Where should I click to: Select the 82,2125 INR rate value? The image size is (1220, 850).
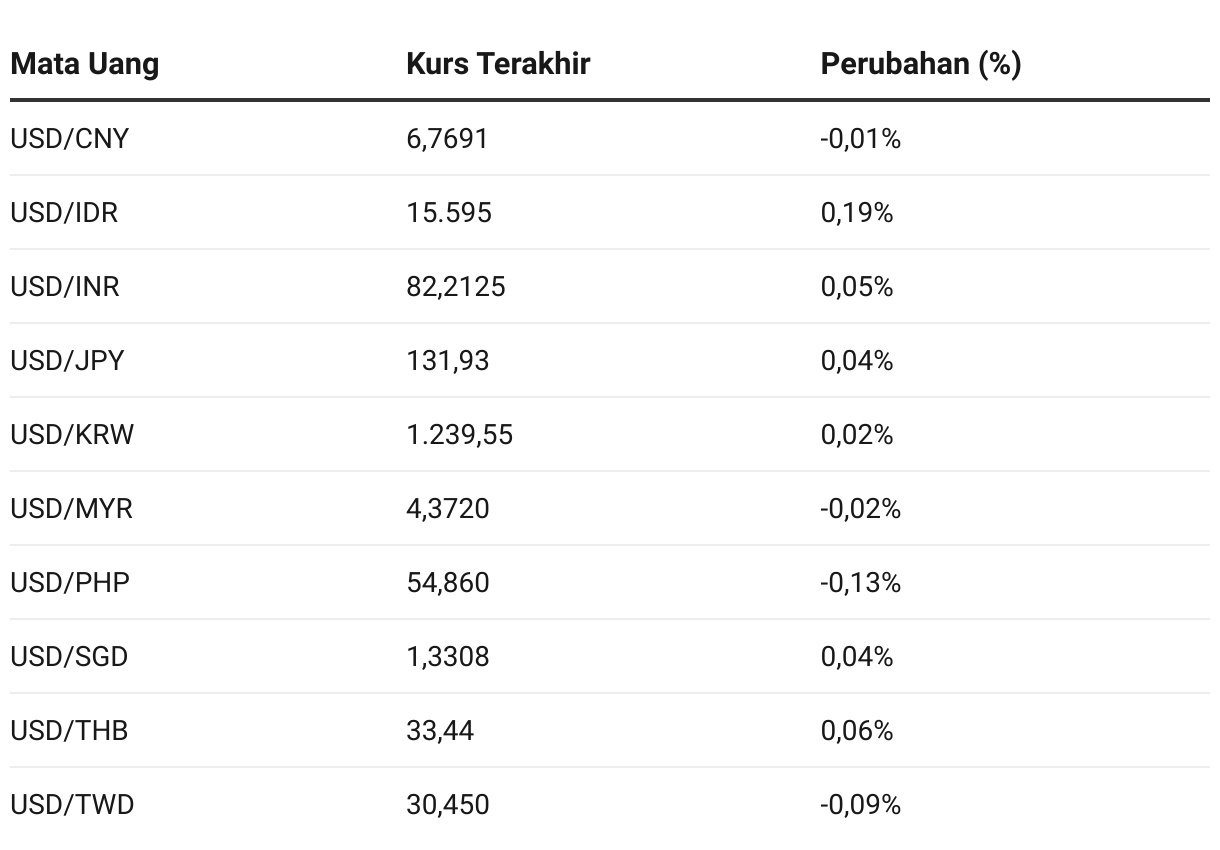click(456, 287)
